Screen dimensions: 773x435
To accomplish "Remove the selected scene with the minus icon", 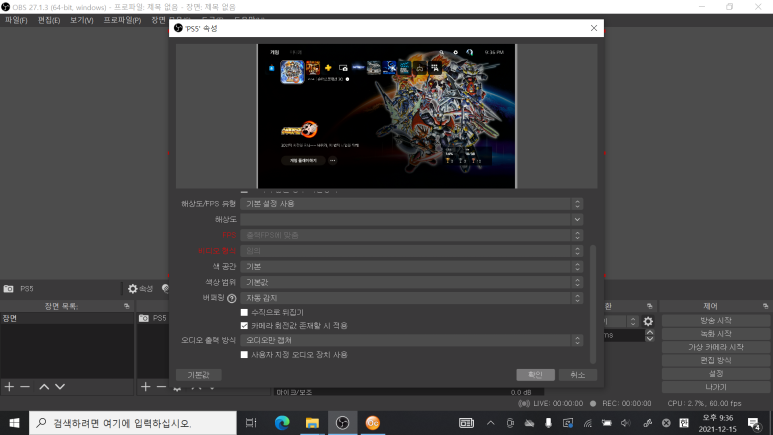I will [25, 387].
